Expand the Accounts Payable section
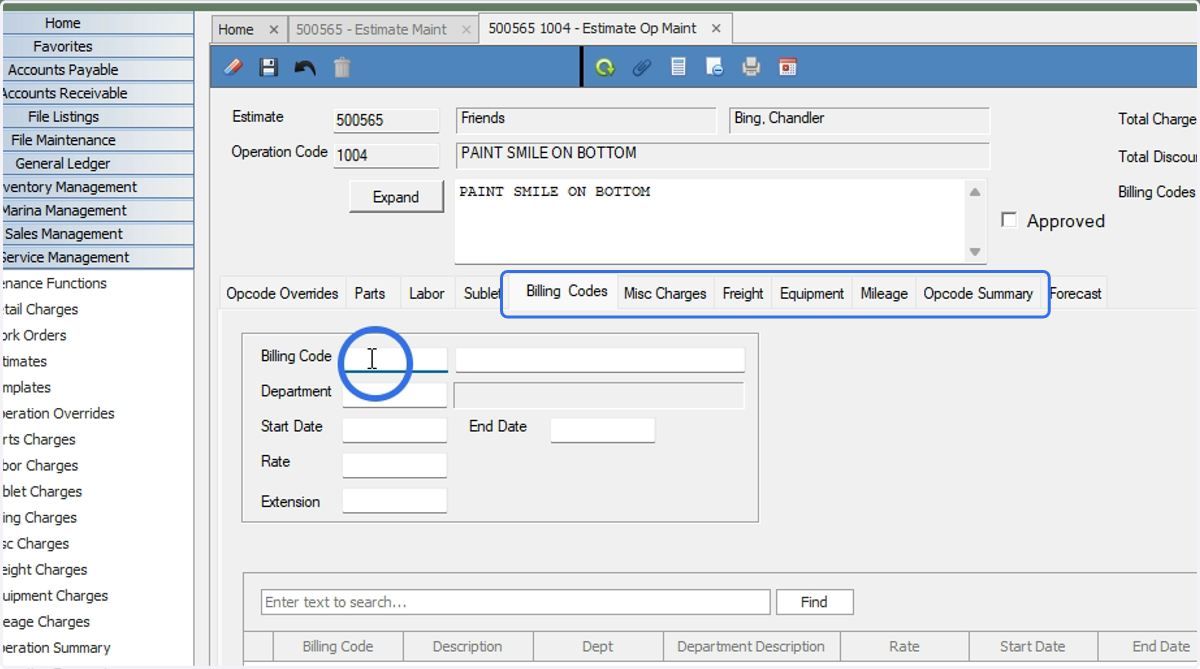This screenshot has width=1200, height=669. coord(97,70)
